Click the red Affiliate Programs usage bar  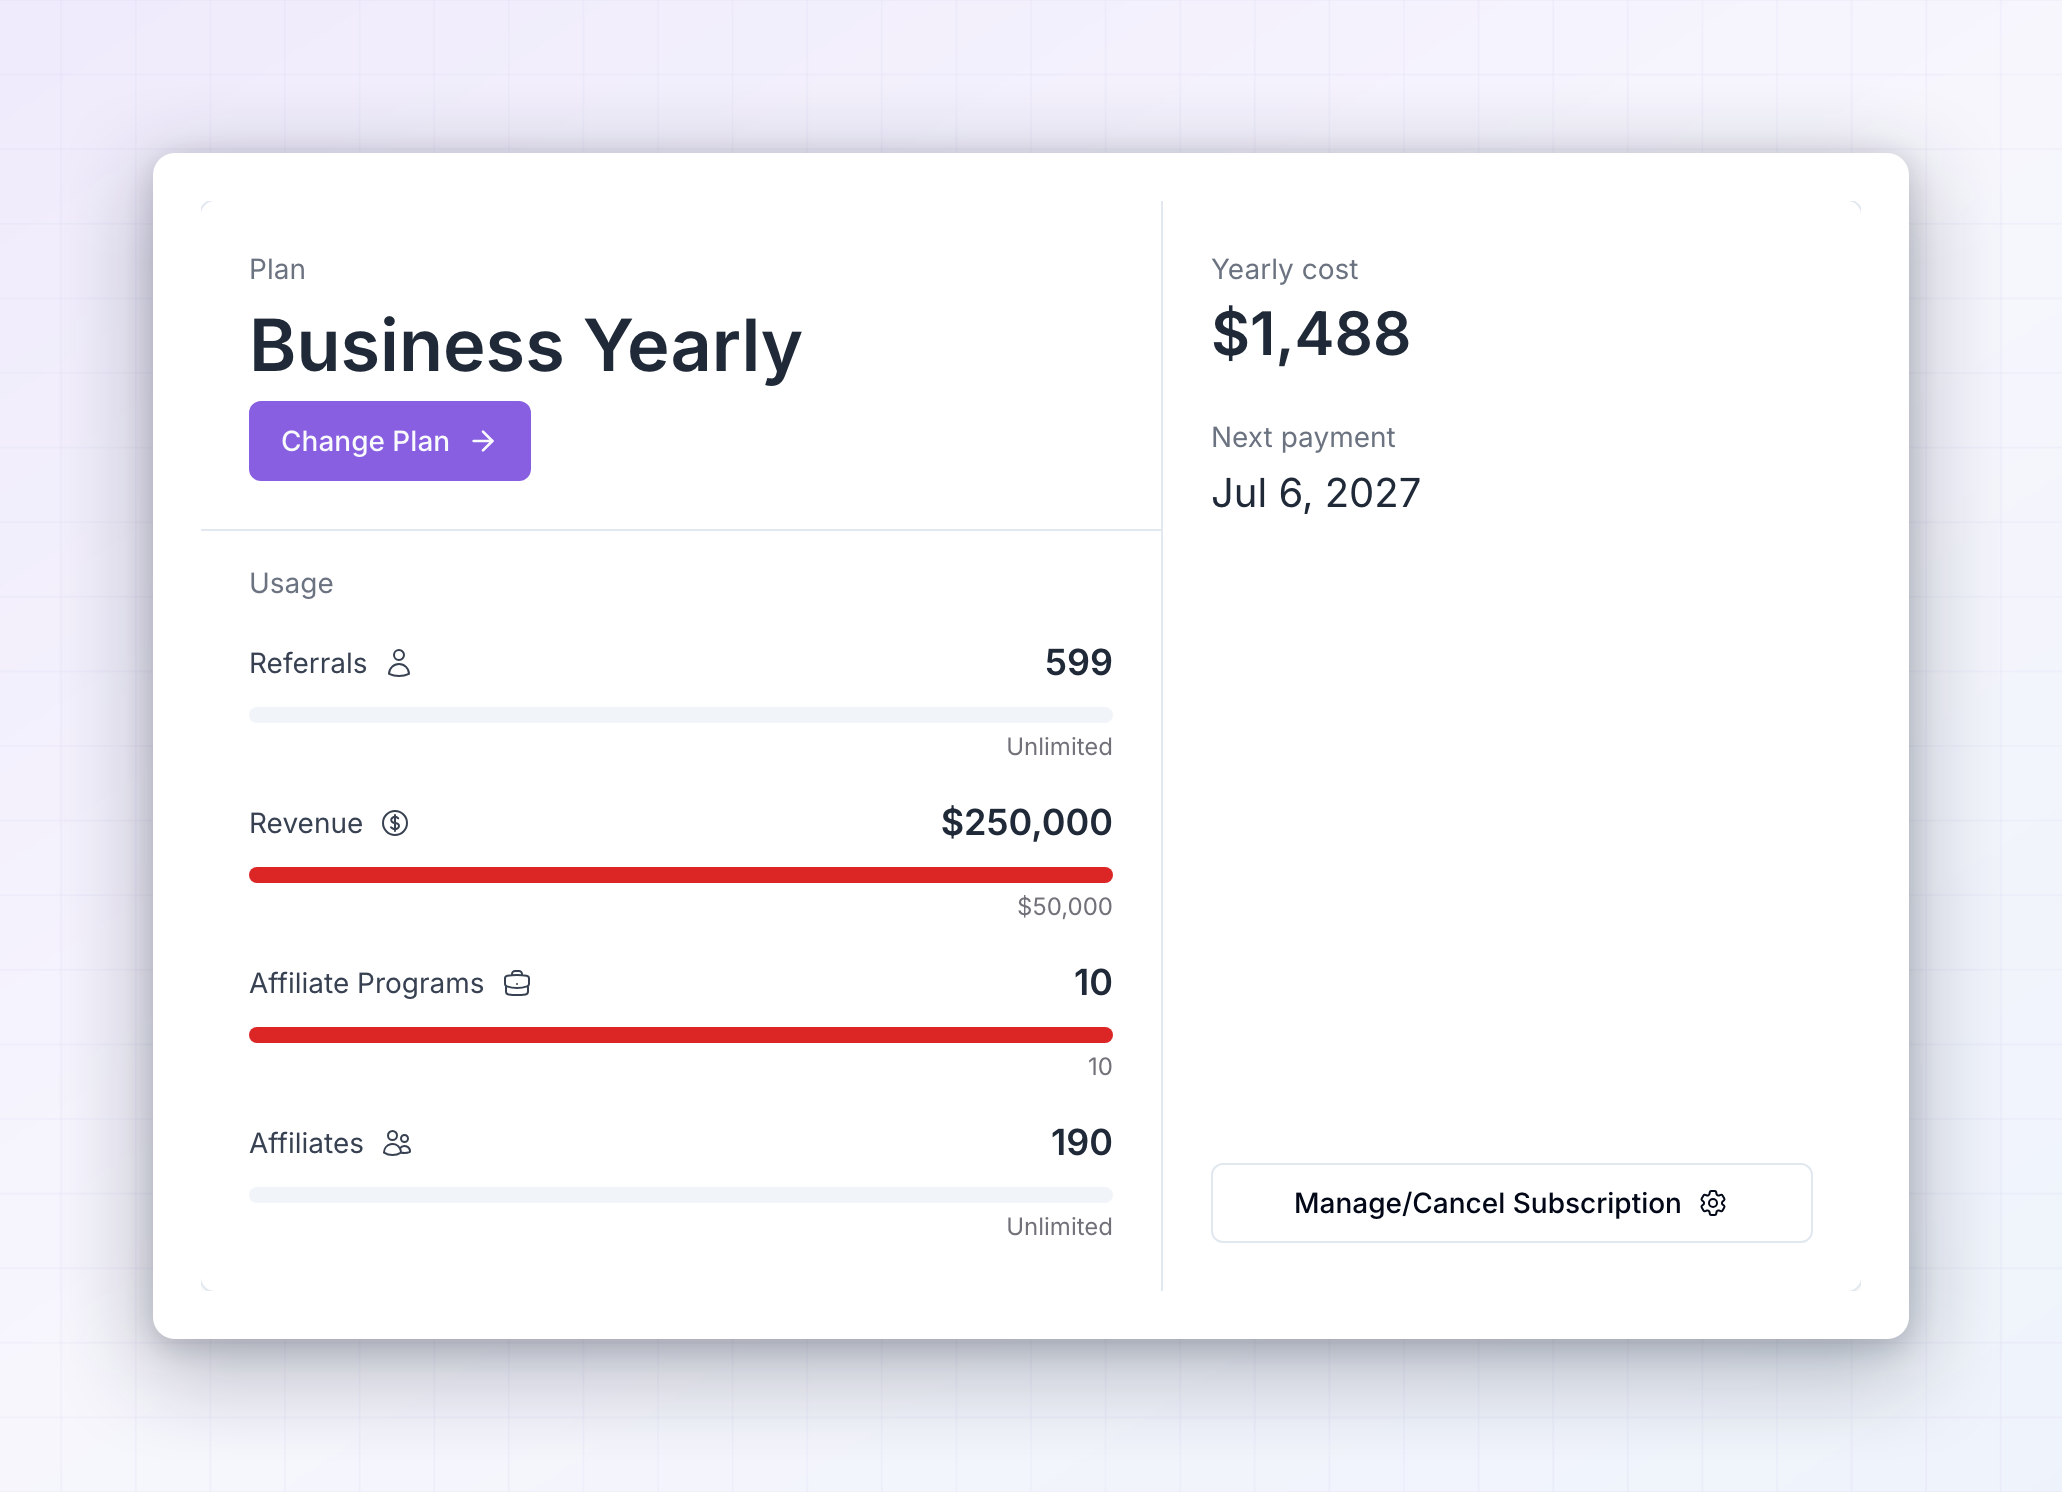coord(681,1035)
